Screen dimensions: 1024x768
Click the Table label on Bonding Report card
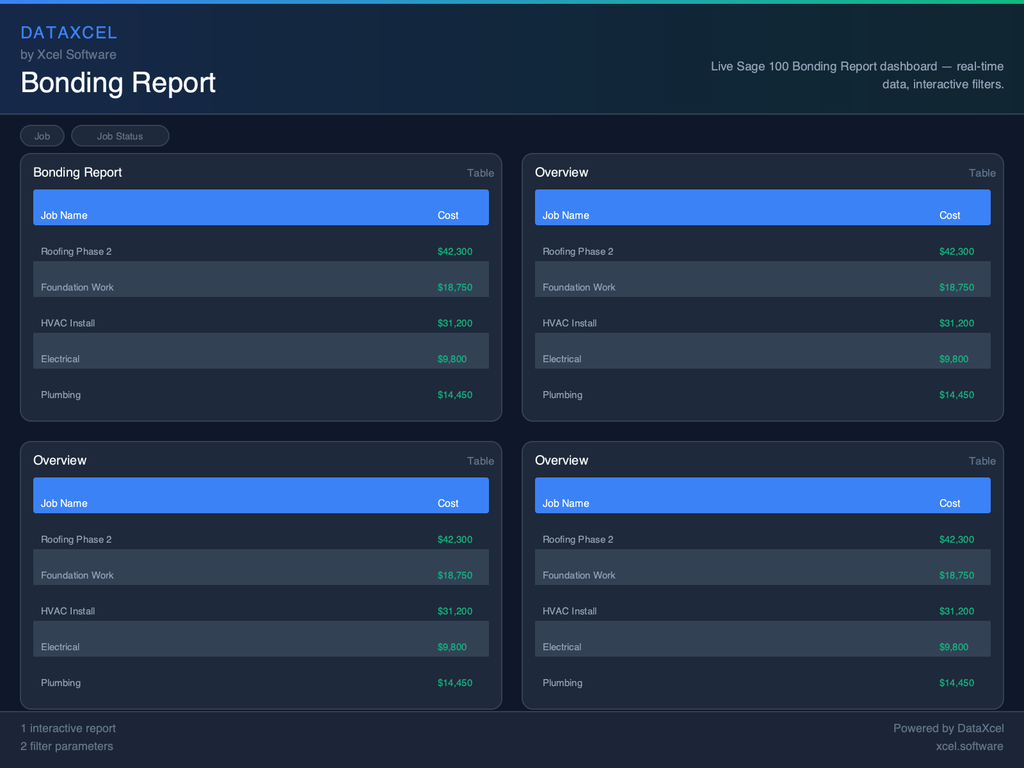pos(480,173)
